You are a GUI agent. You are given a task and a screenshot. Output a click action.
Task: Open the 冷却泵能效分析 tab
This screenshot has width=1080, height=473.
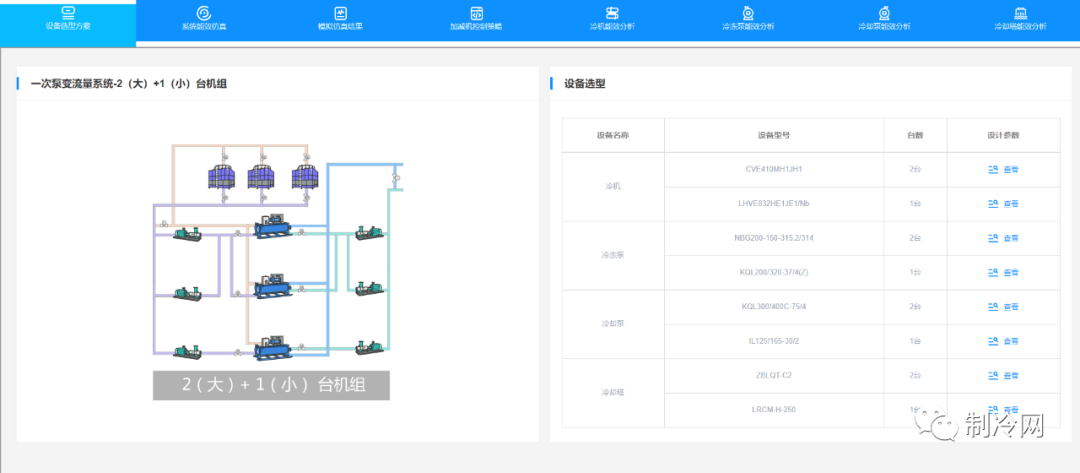click(x=884, y=19)
